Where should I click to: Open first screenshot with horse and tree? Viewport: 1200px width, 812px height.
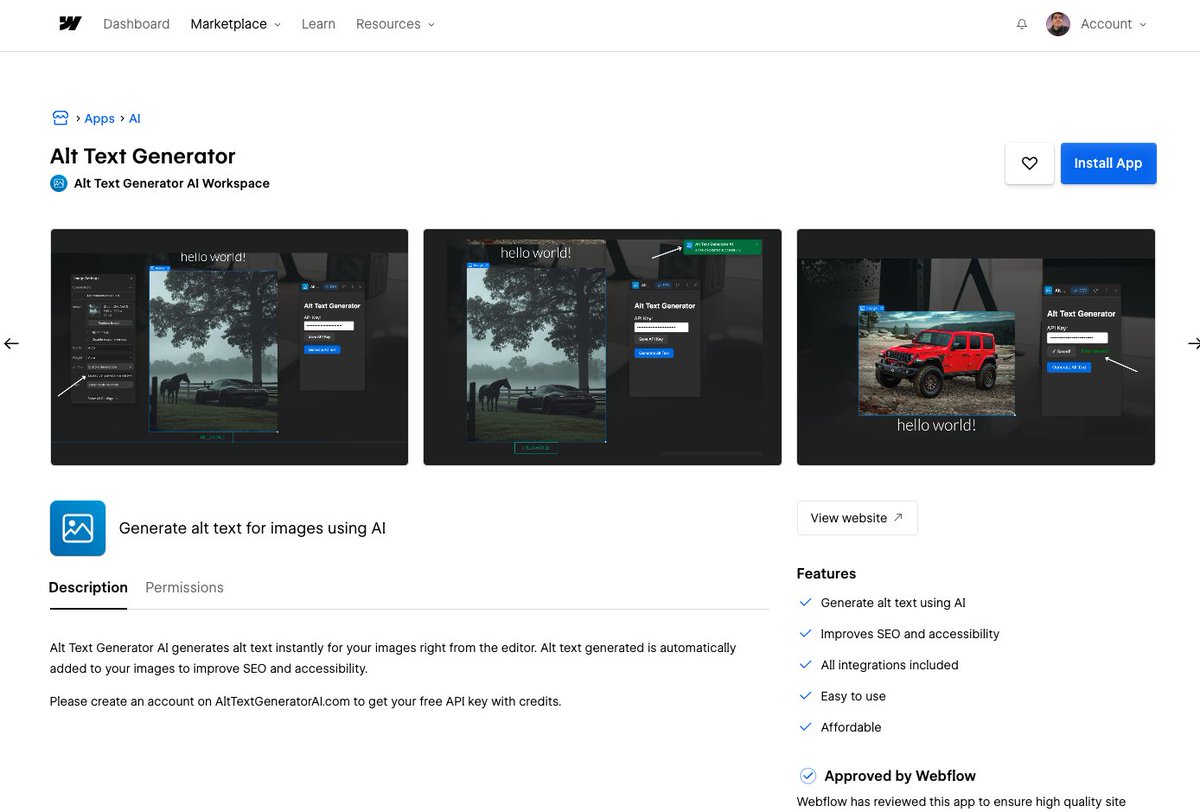tap(229, 347)
